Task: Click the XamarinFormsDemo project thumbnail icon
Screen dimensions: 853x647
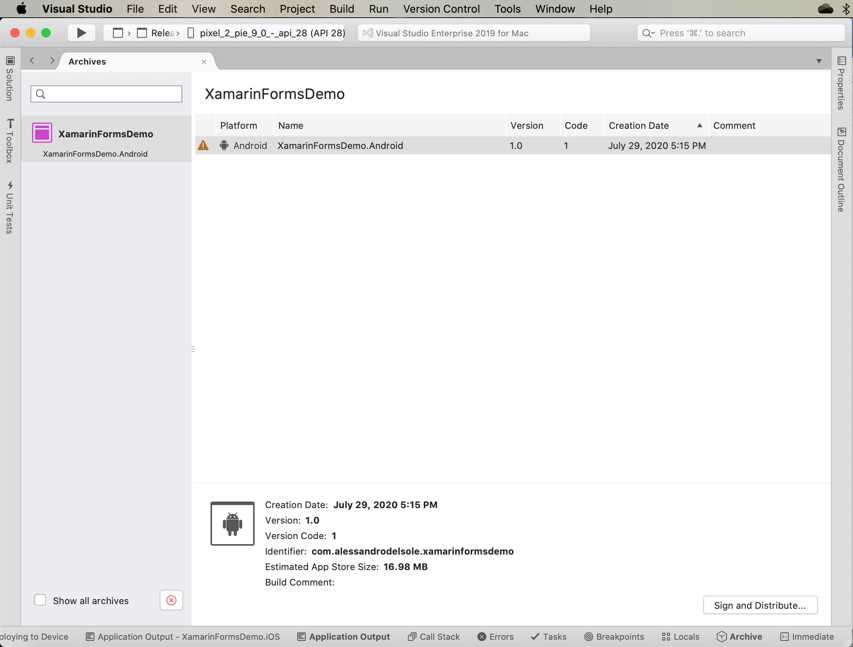Action: click(x=41, y=132)
